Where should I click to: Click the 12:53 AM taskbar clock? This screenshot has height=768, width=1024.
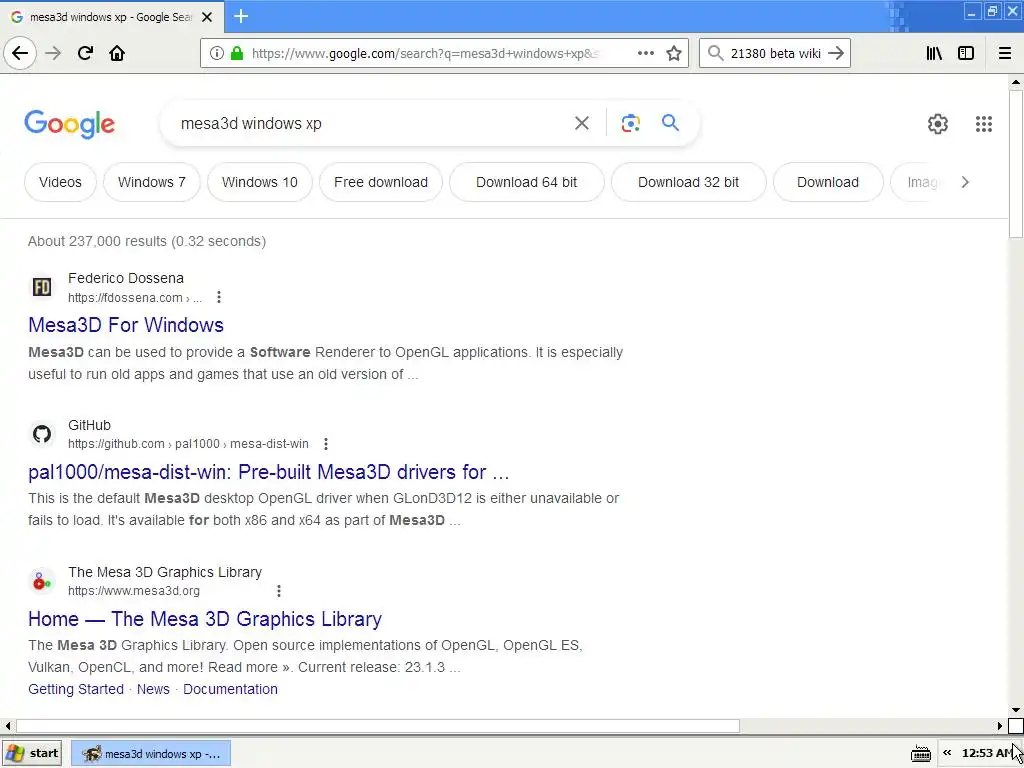click(986, 754)
